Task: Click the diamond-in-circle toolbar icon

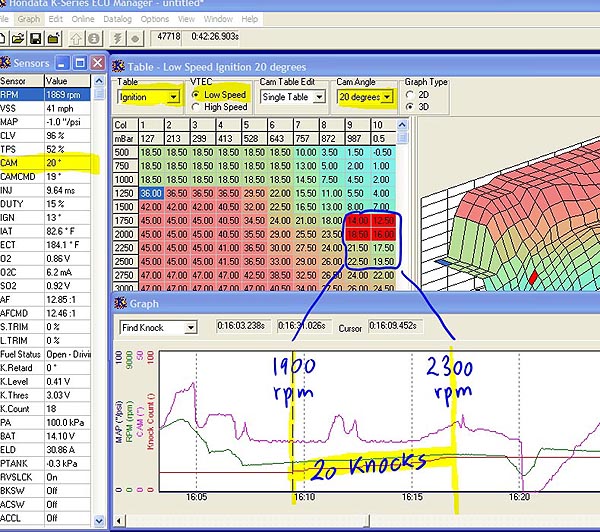Action: click(x=135, y=38)
